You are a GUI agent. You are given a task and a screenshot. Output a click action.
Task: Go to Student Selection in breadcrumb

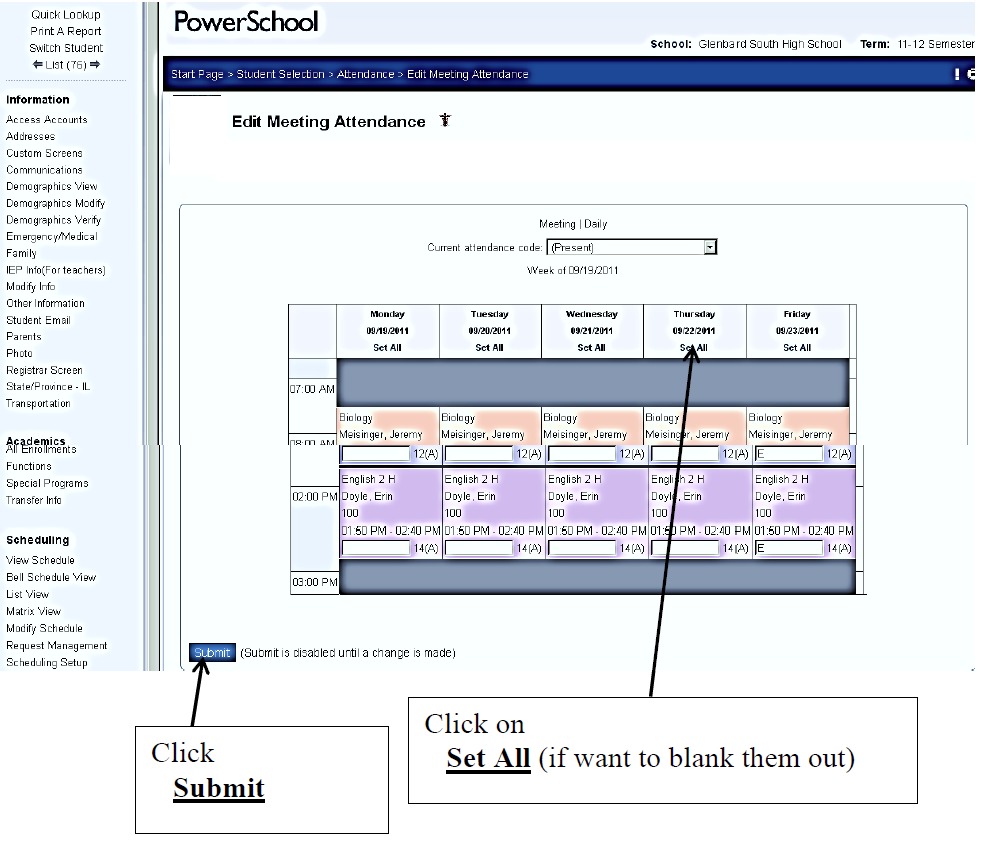tap(280, 74)
